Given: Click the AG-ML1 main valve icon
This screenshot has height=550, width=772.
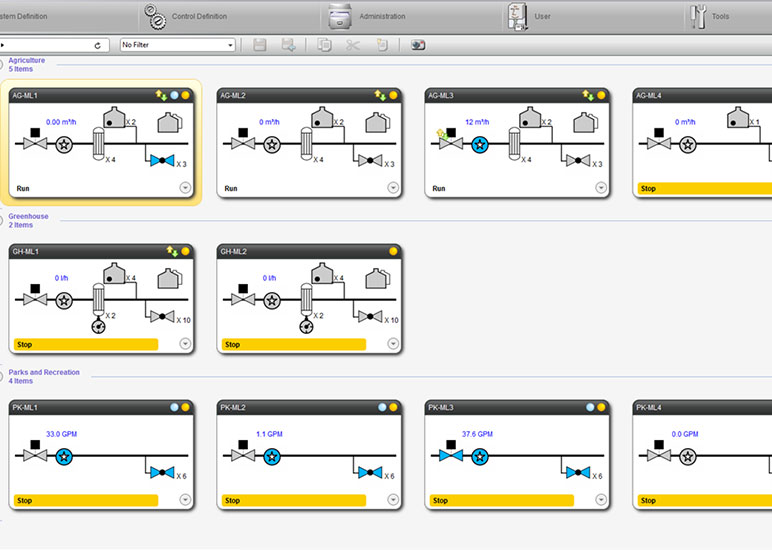Looking at the screenshot, I should coord(35,144).
